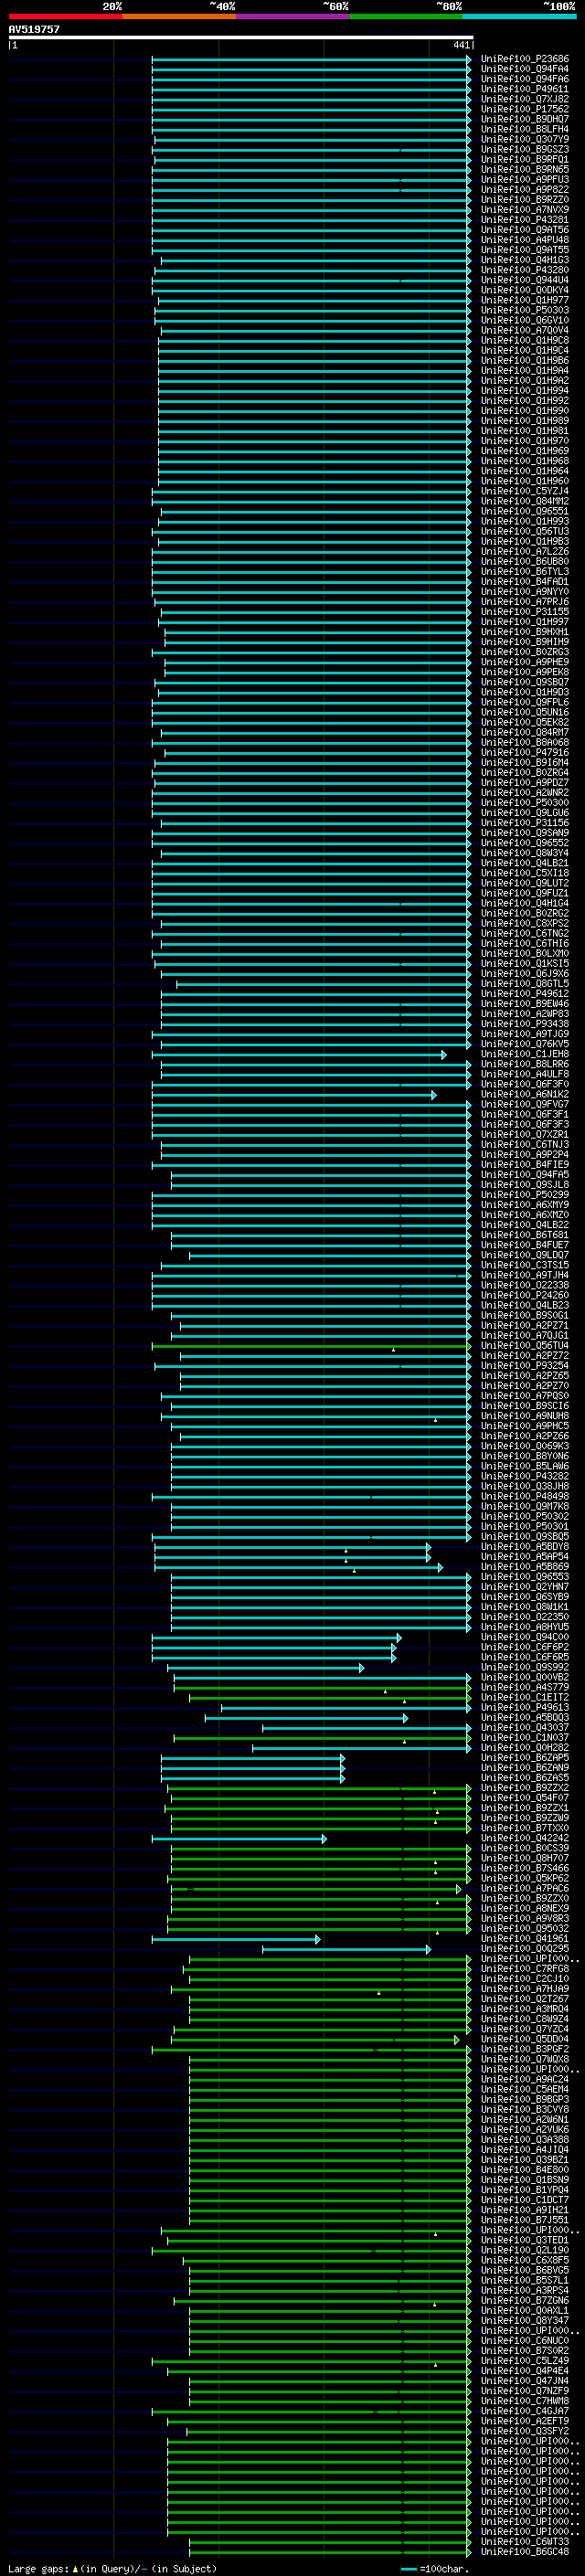The height and width of the screenshot is (2576, 585).
Task: Select hit label UniRef100_B9DHQ7
Action: [525, 119]
